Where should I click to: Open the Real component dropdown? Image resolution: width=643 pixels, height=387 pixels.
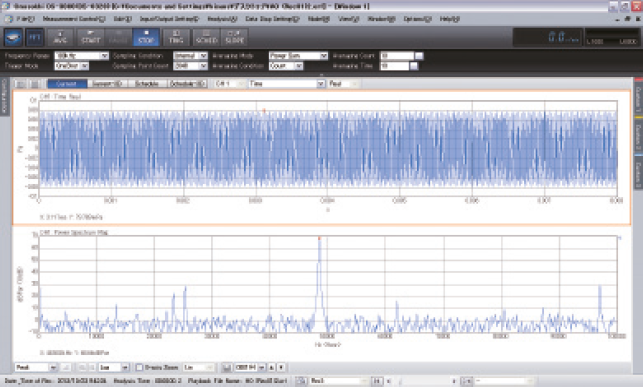coord(344,84)
